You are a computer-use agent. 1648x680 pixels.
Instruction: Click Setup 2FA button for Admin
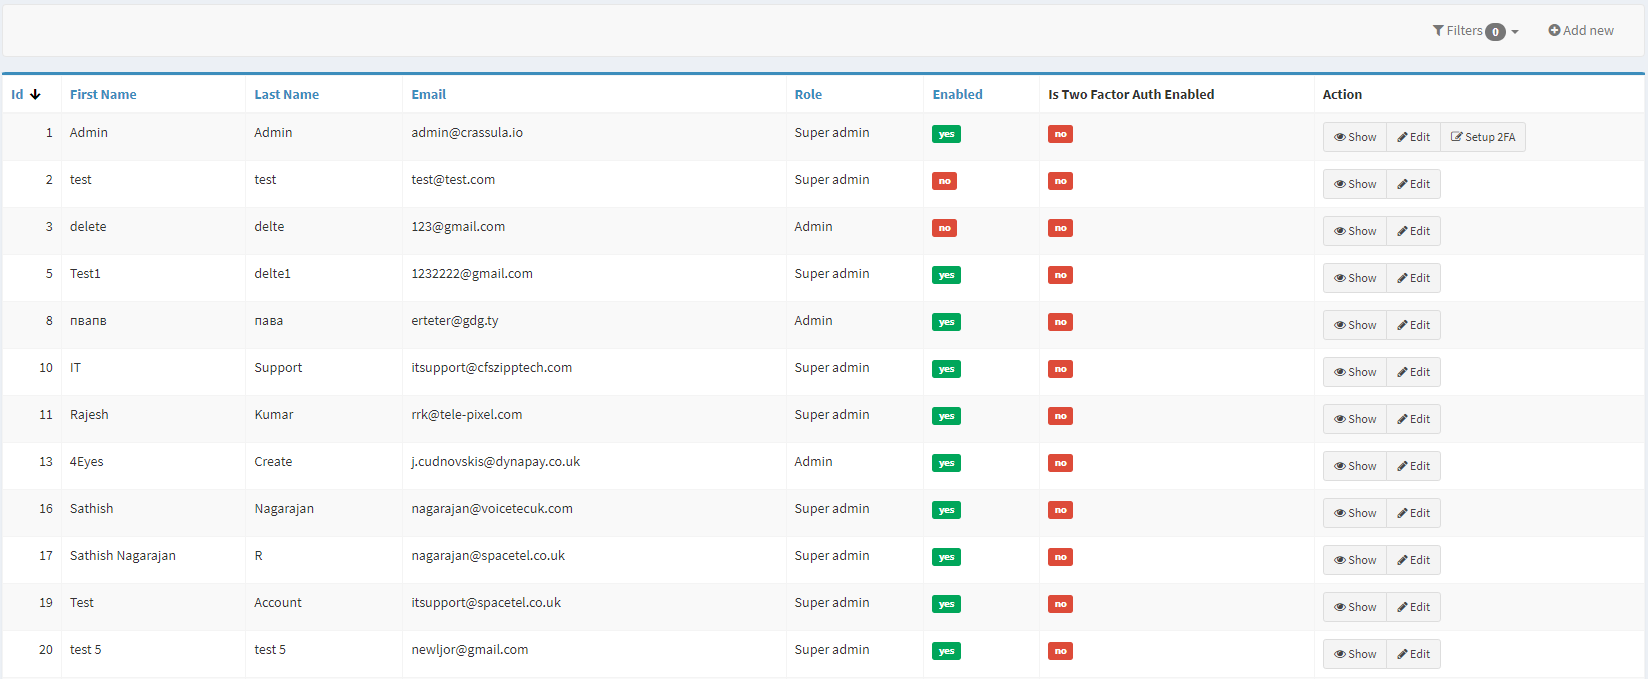(x=1483, y=137)
